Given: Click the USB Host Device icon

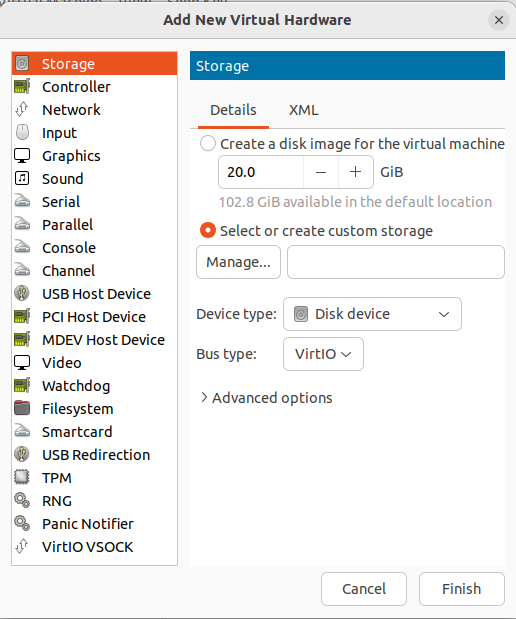Looking at the screenshot, I should pyautogui.click(x=22, y=293).
